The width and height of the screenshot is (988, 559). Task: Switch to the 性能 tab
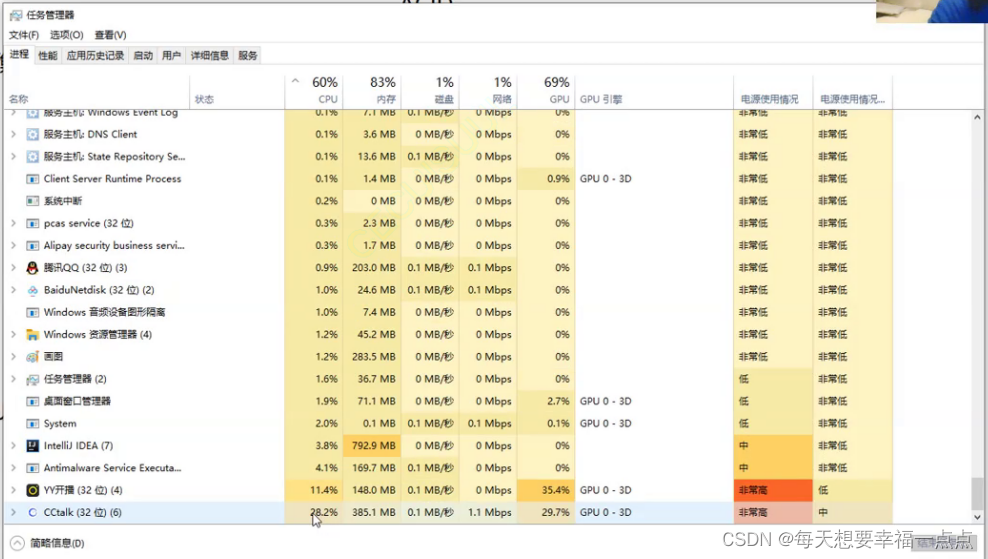point(48,55)
